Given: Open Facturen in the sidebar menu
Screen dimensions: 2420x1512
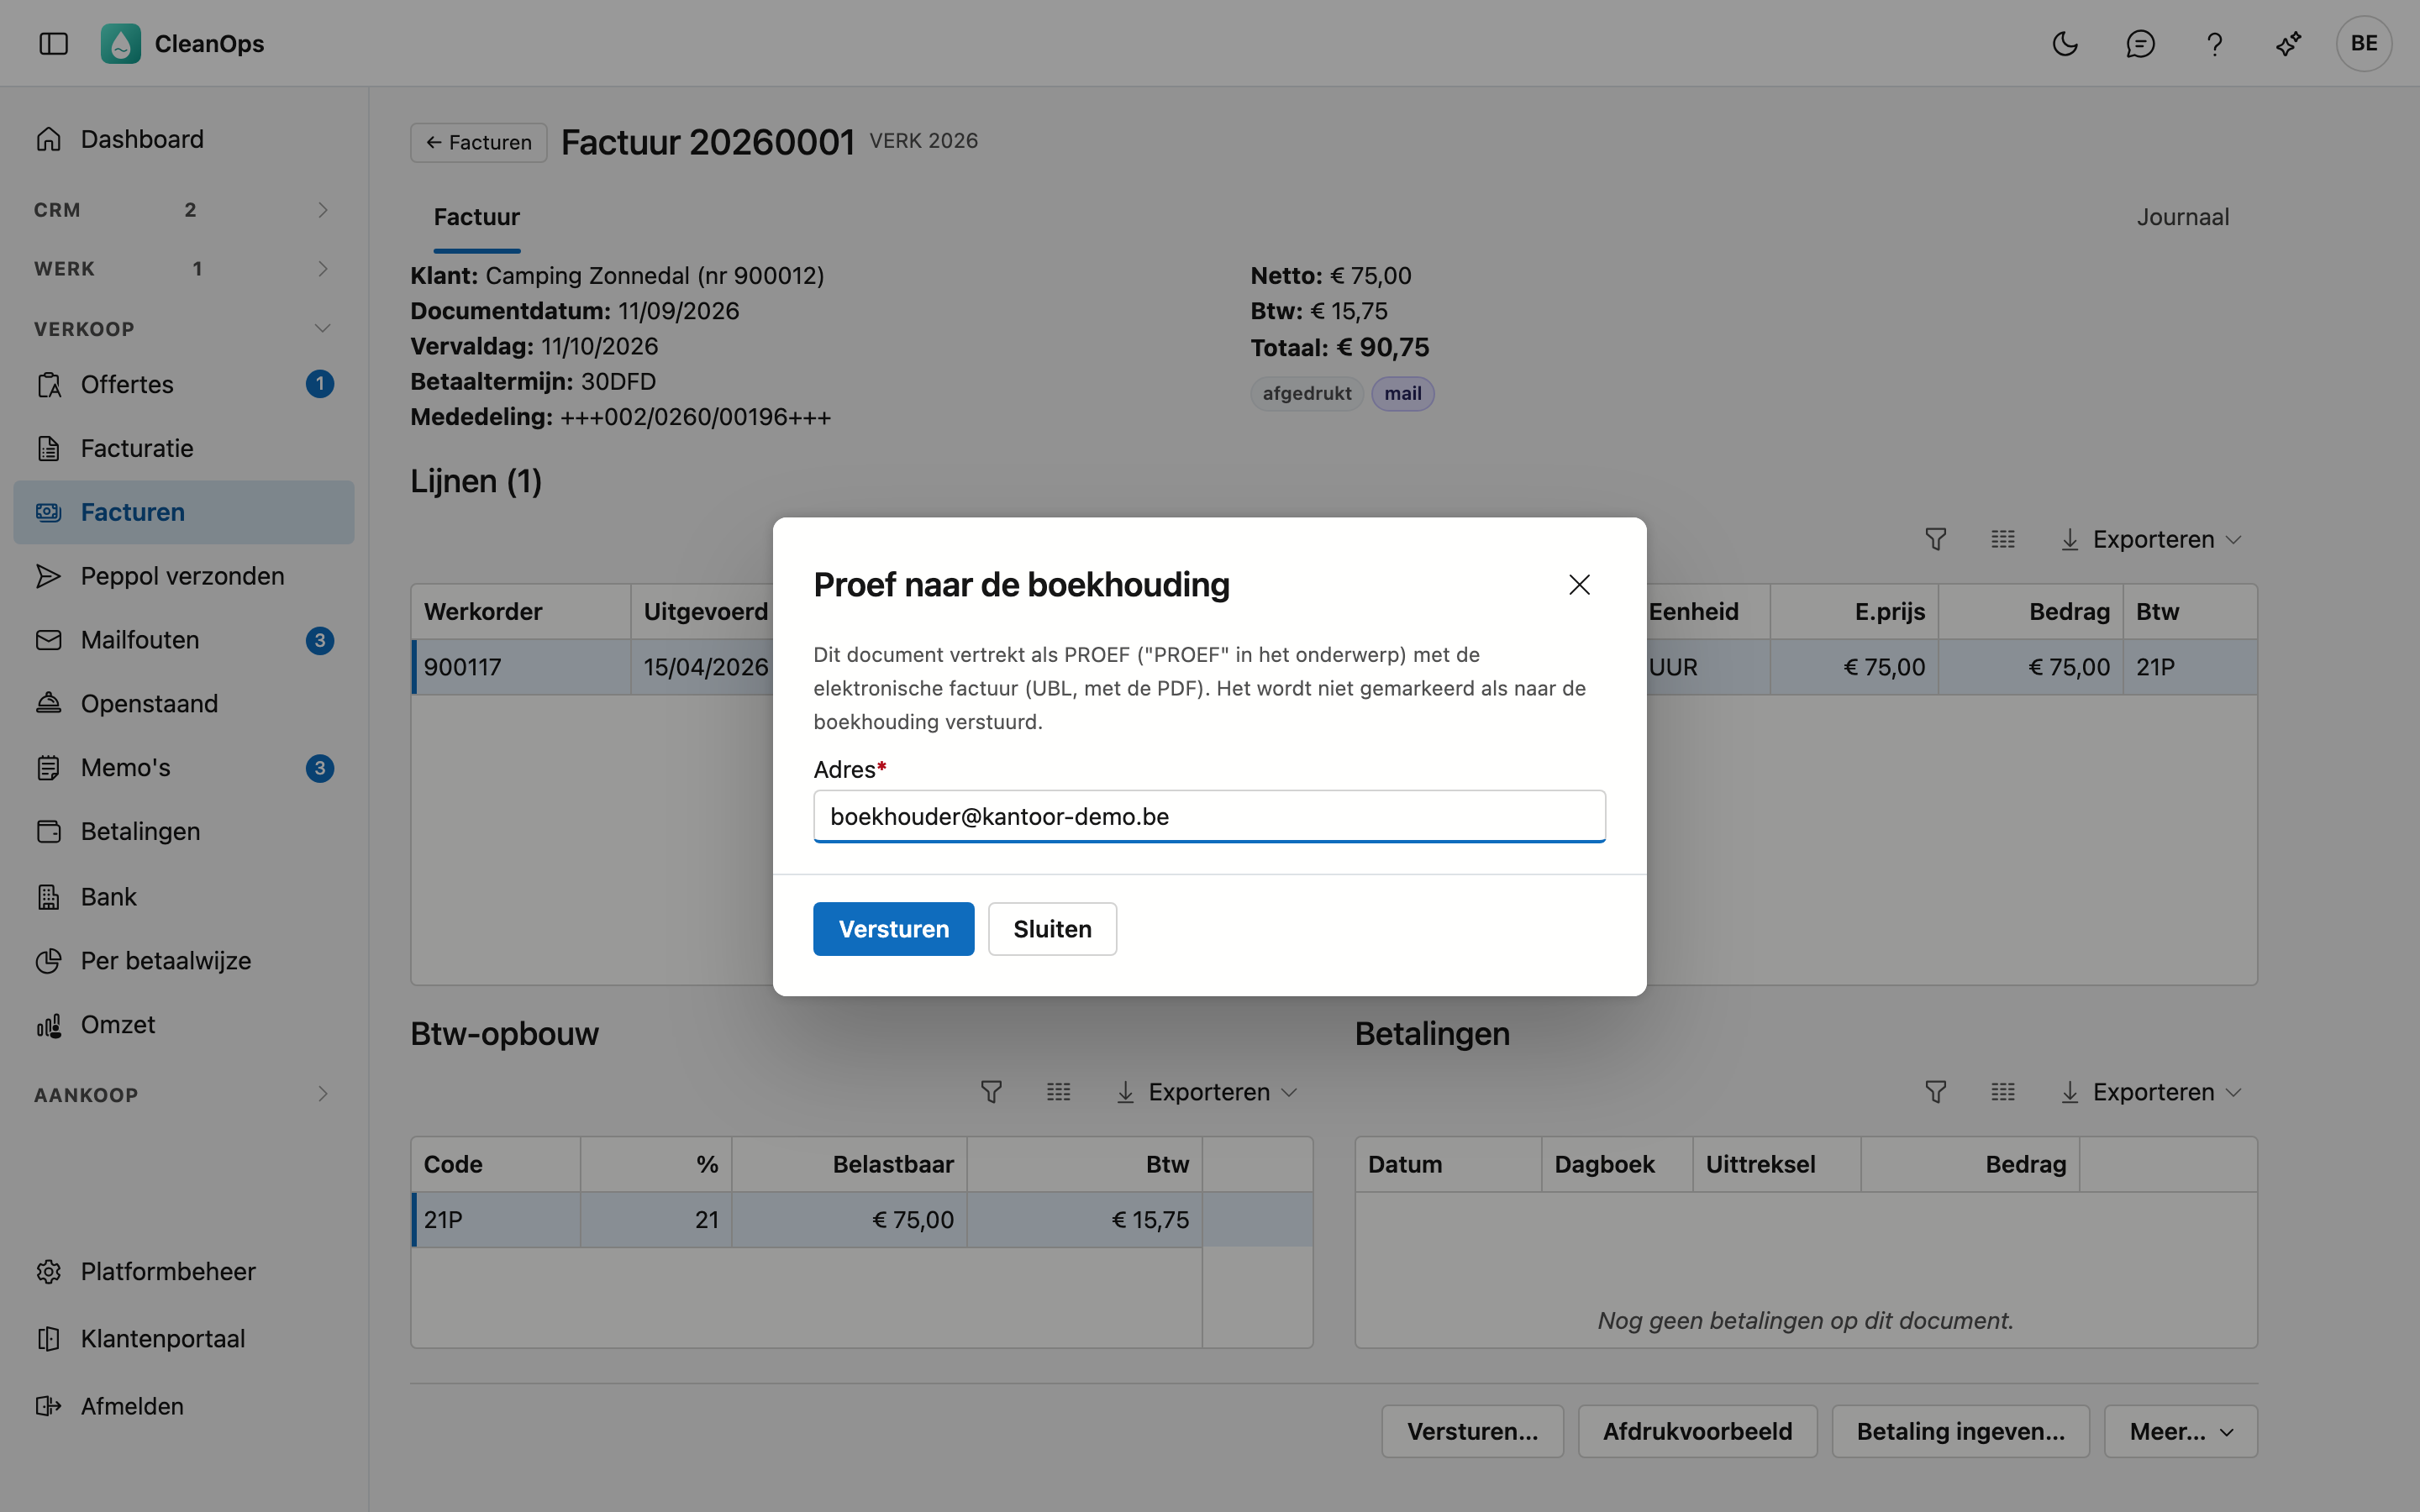Looking at the screenshot, I should 184,512.
